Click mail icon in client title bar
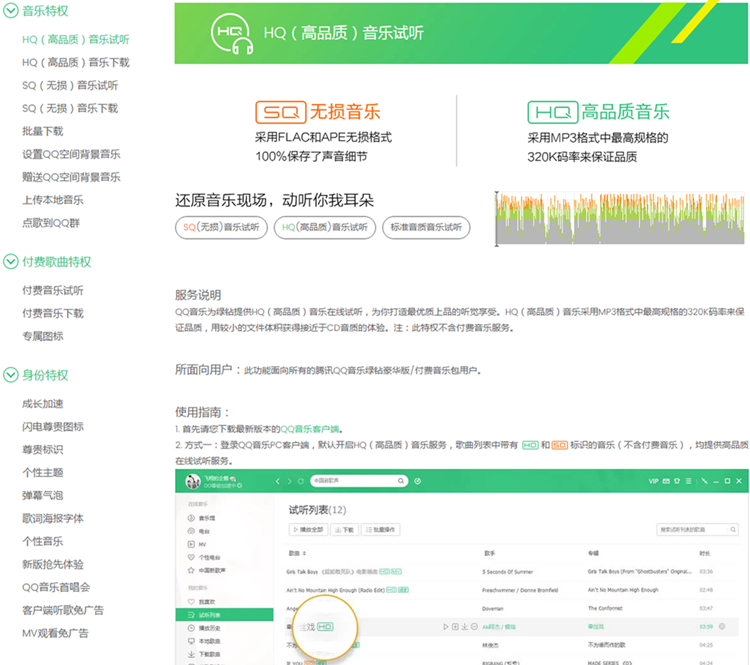This screenshot has width=750, height=665. [x=666, y=481]
